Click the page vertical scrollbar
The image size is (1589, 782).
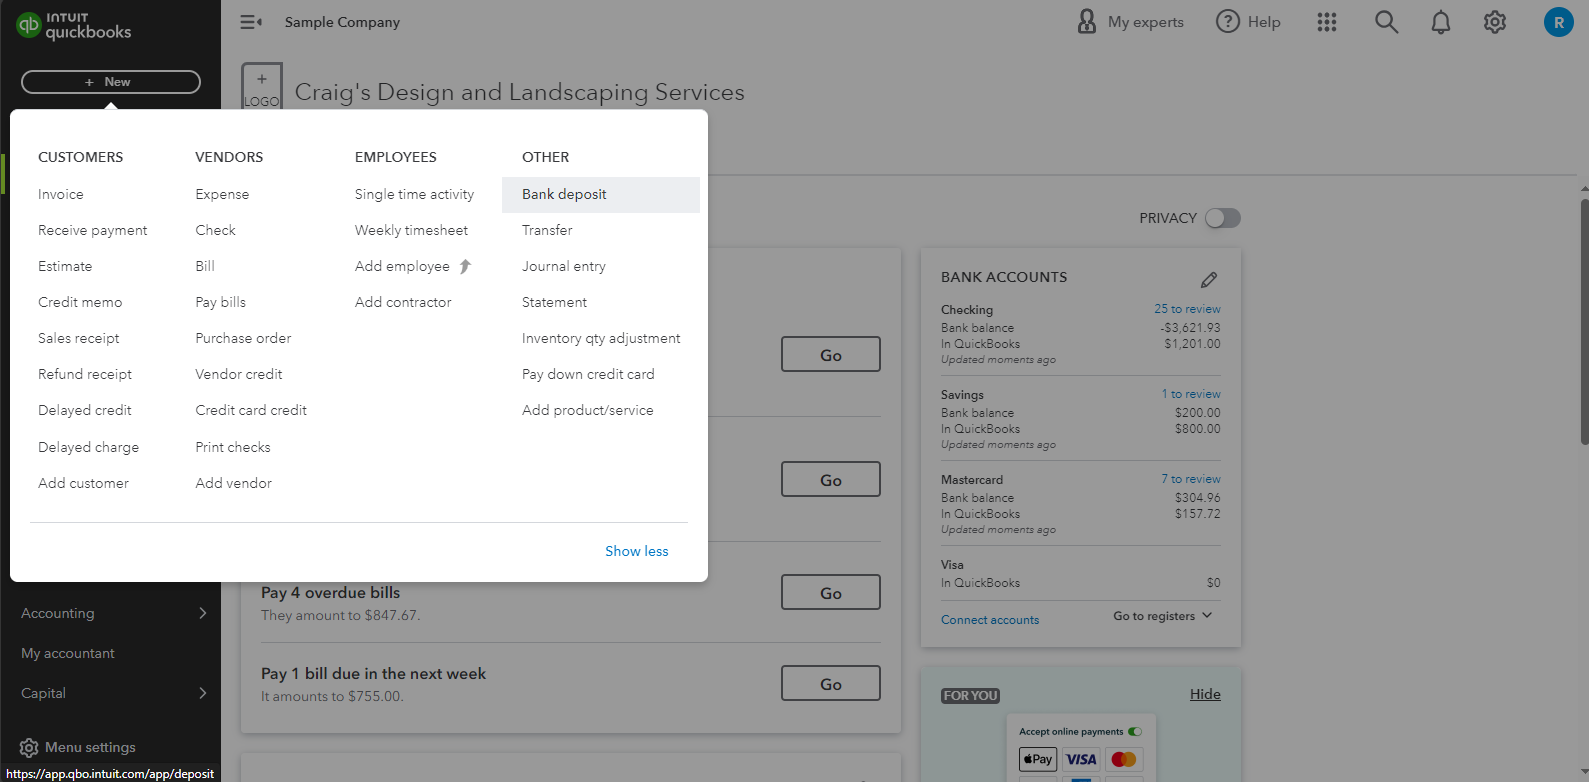(1583, 320)
